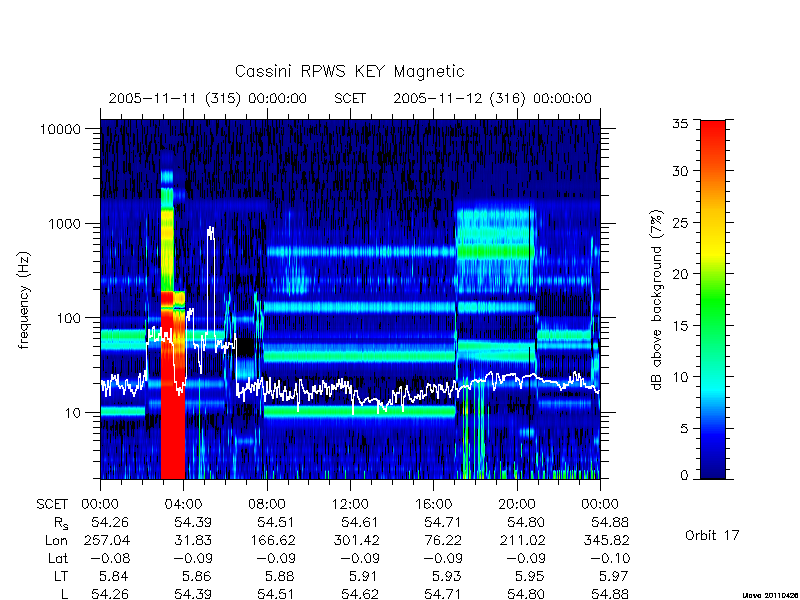
Task: Click the 15 label on the color scale
Action: coord(680,326)
